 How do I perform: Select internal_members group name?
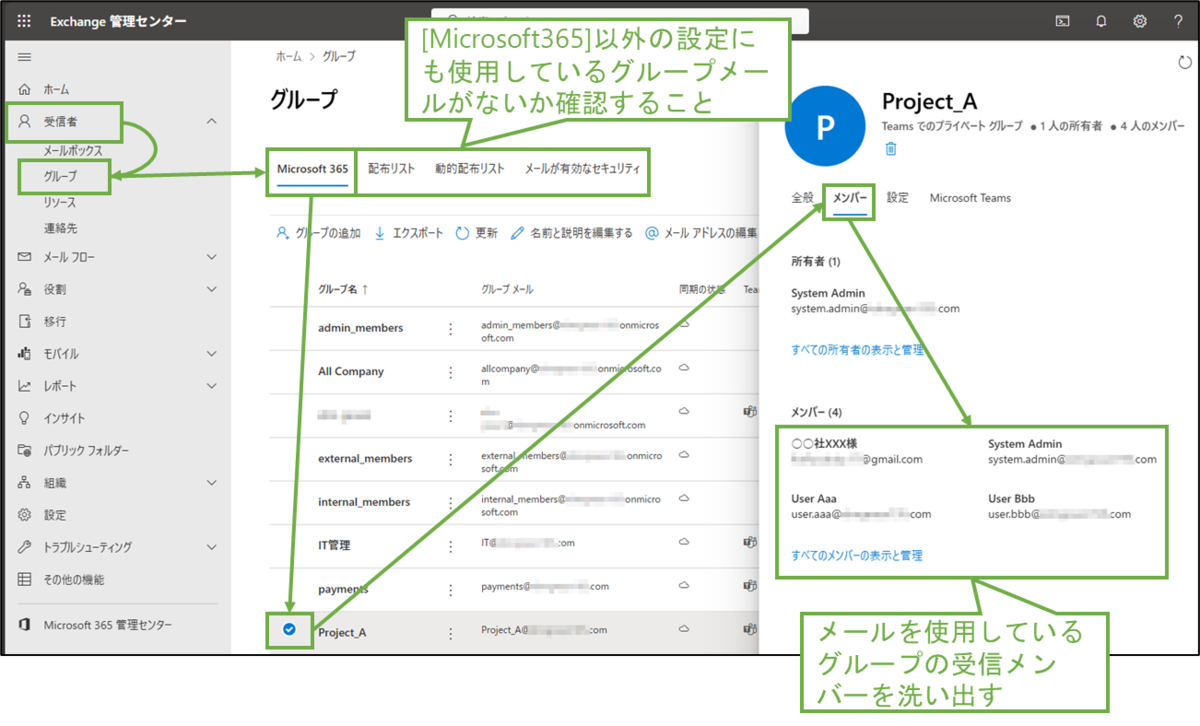coord(364,502)
